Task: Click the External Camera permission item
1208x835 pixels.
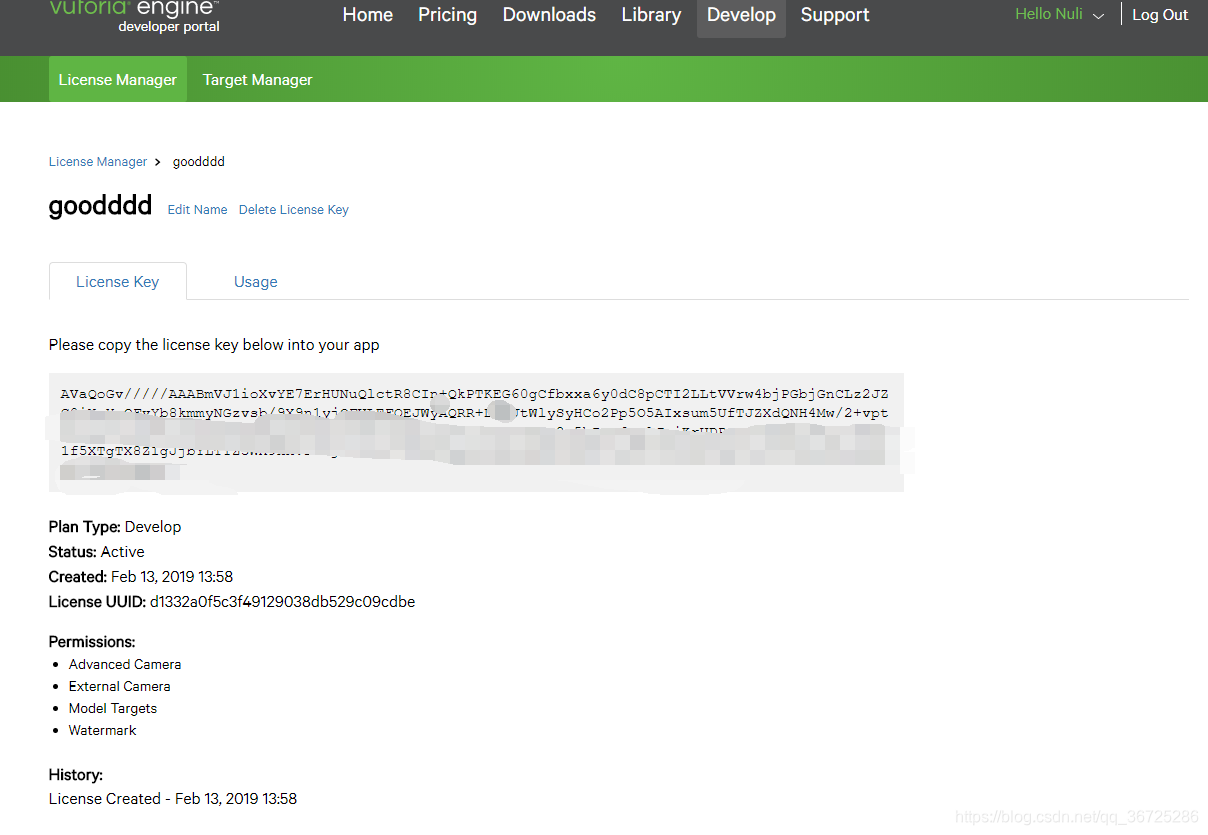Action: [120, 686]
